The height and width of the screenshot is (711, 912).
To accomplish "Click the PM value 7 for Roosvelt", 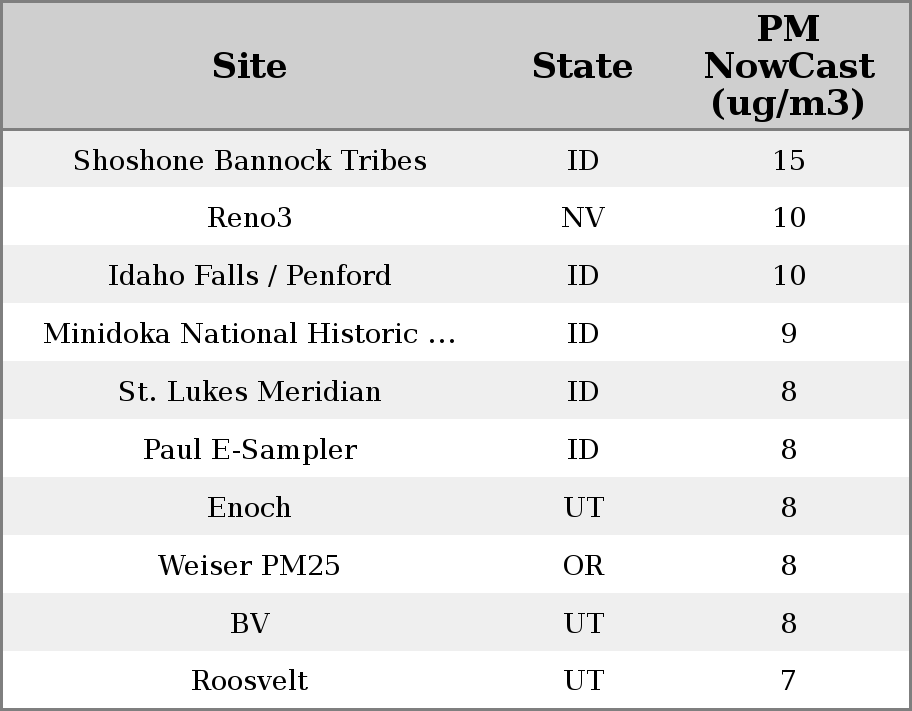I will (x=788, y=681).
